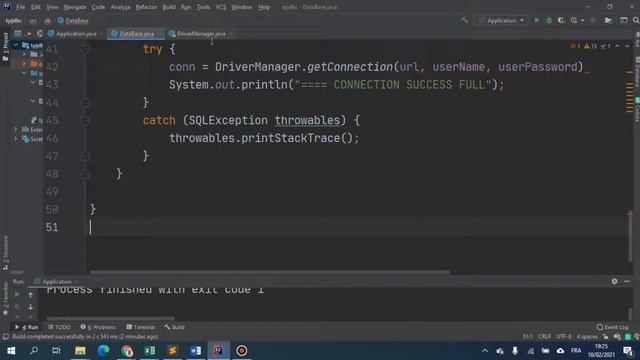The image size is (640, 360).
Task: Run with coverage icon in toolbar
Action: click(561, 20)
